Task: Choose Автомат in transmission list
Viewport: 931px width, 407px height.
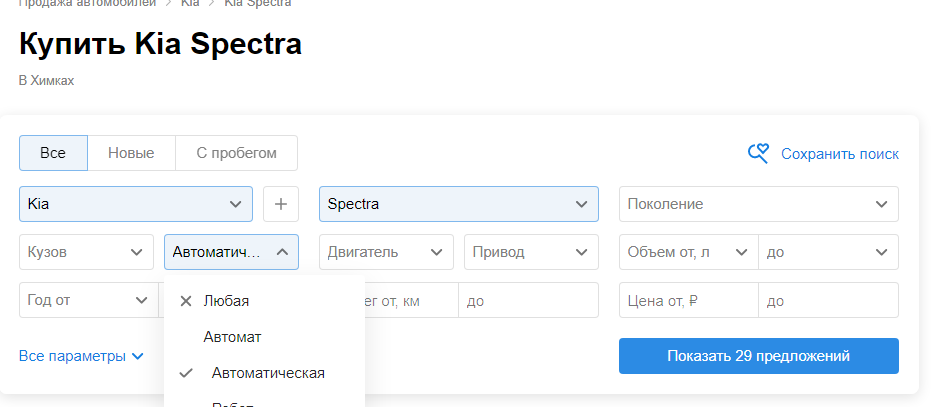Action: pyautogui.click(x=264, y=337)
